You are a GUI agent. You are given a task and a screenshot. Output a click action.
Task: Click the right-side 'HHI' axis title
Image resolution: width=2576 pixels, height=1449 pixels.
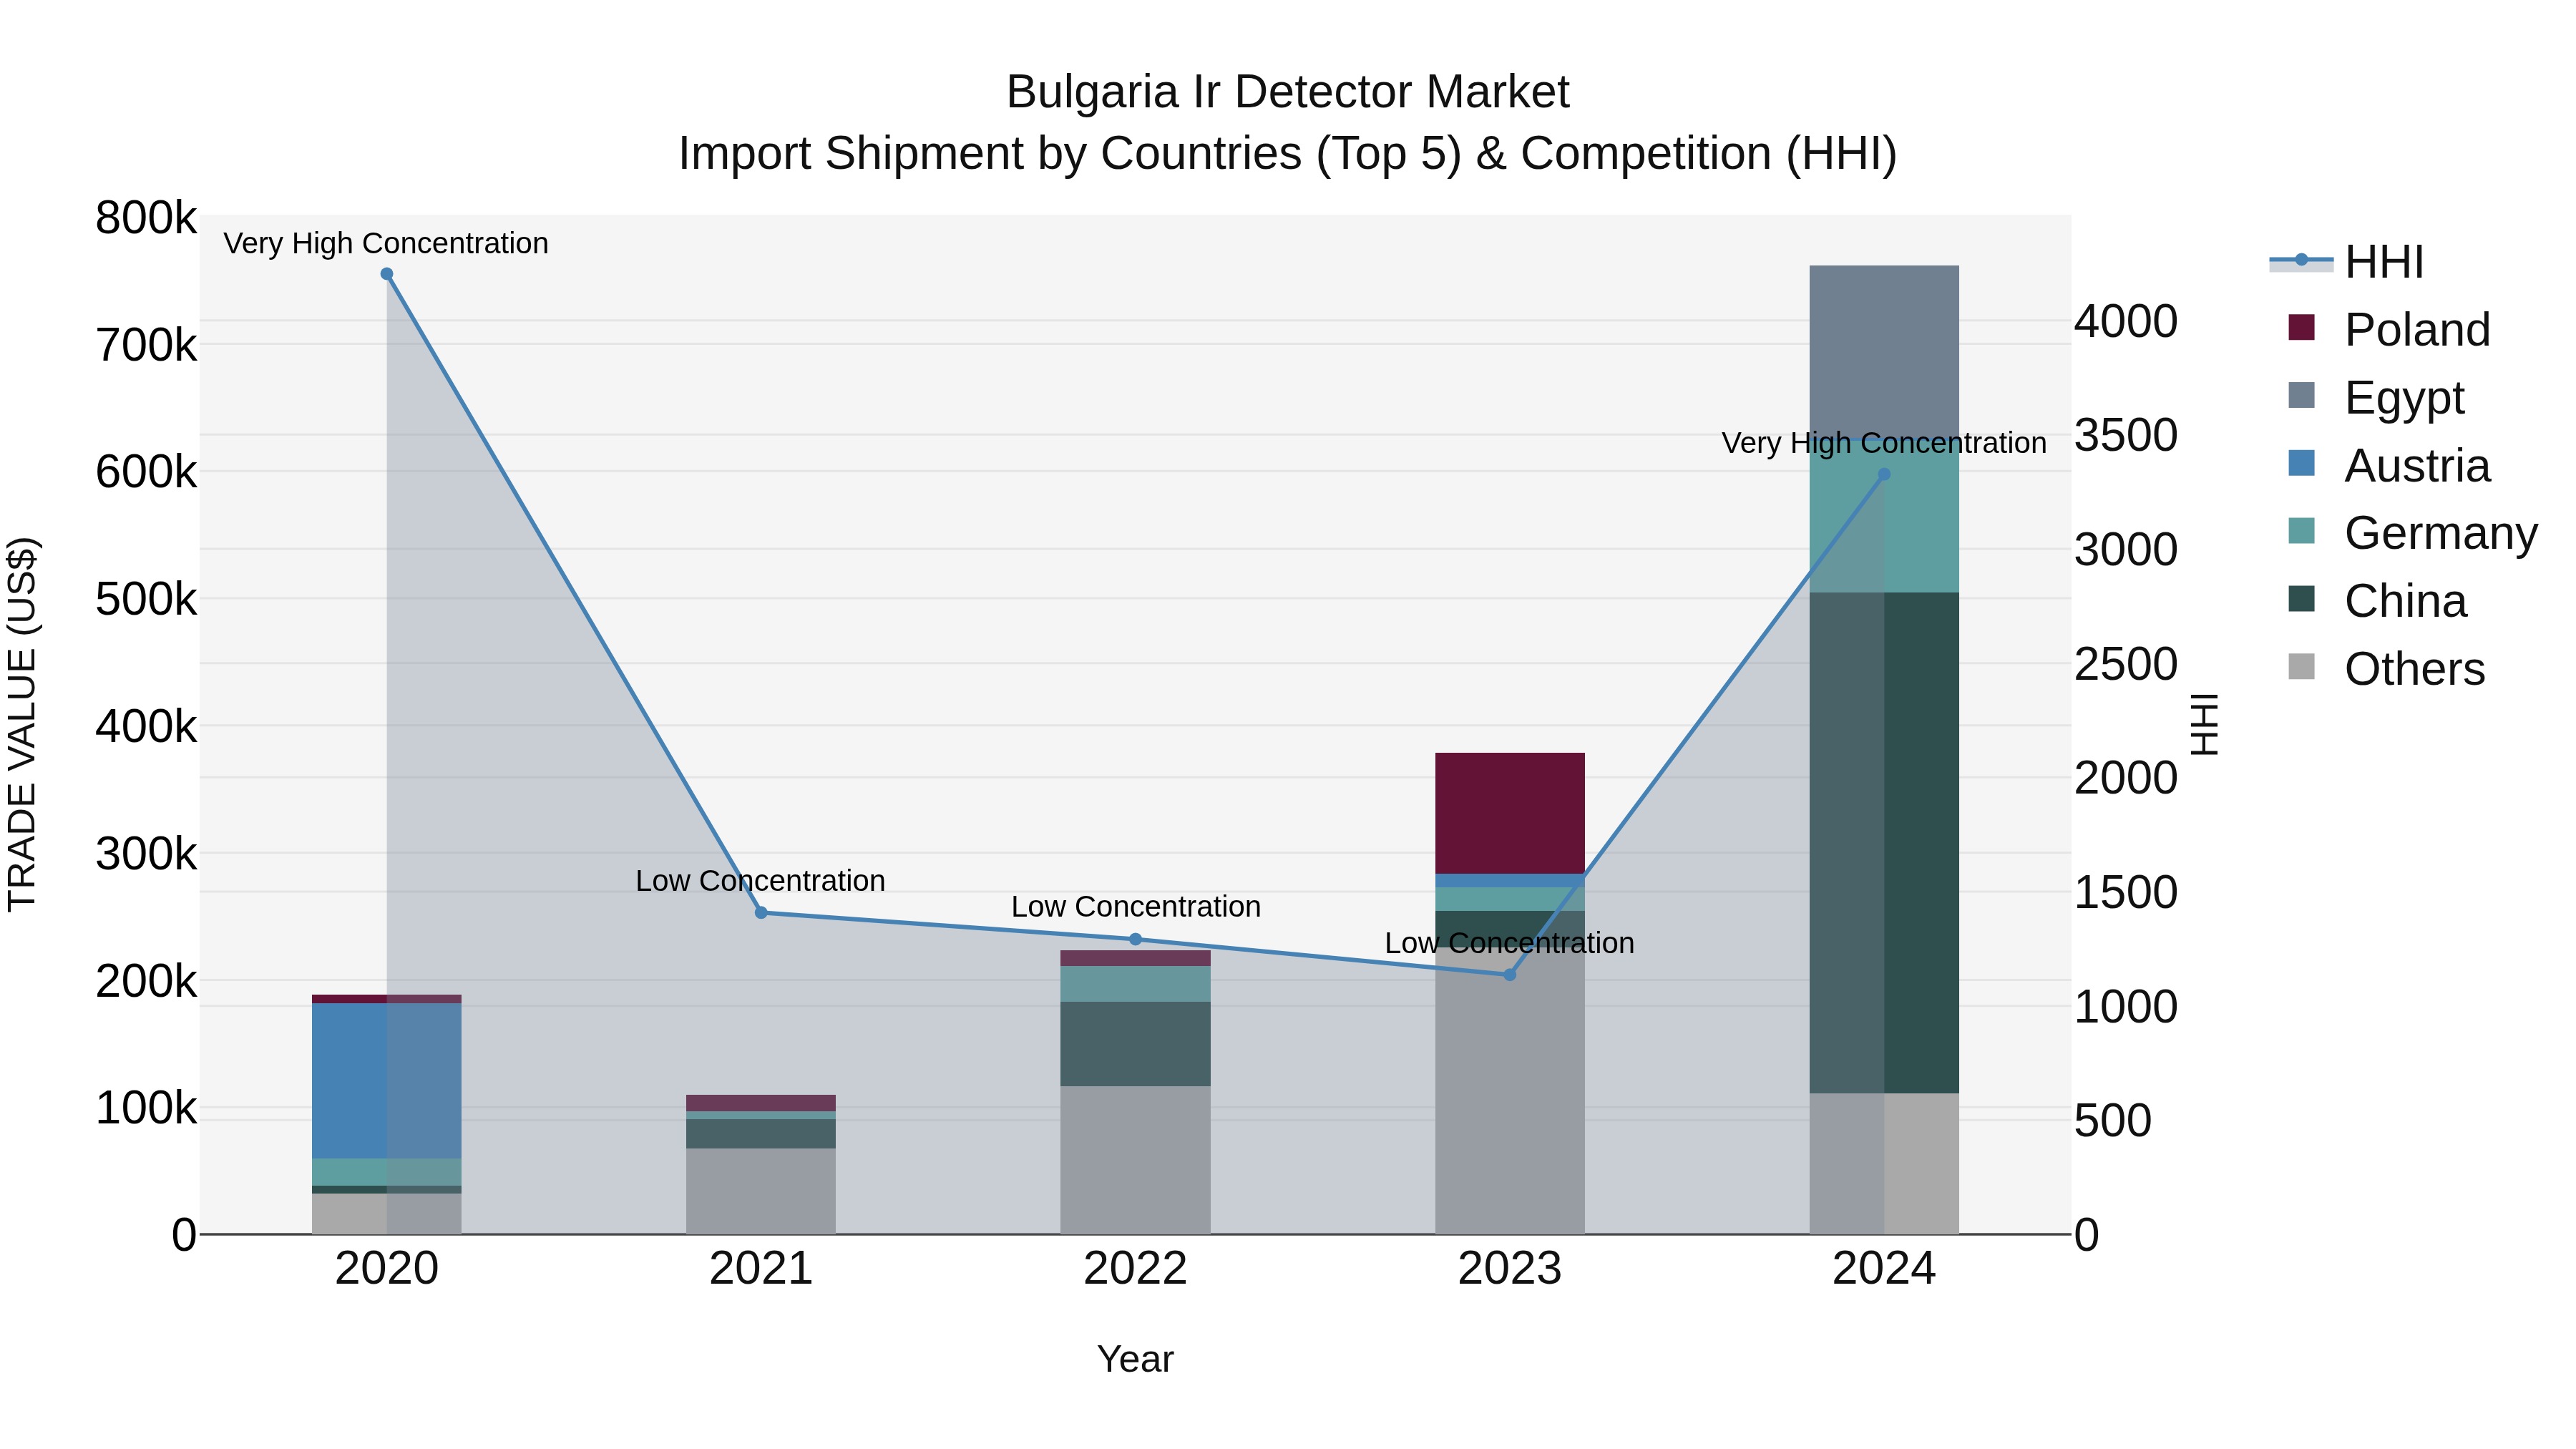click(2204, 724)
